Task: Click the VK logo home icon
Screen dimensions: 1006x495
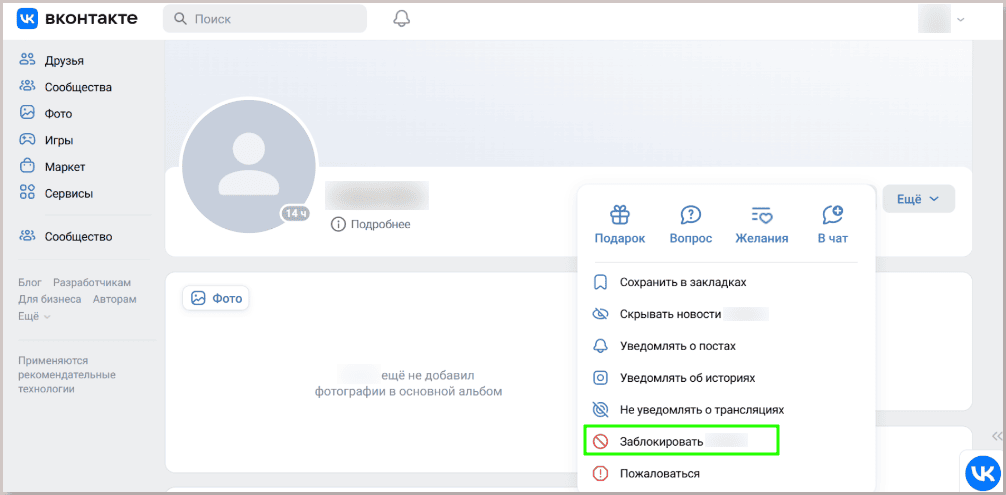Action: tap(27, 19)
